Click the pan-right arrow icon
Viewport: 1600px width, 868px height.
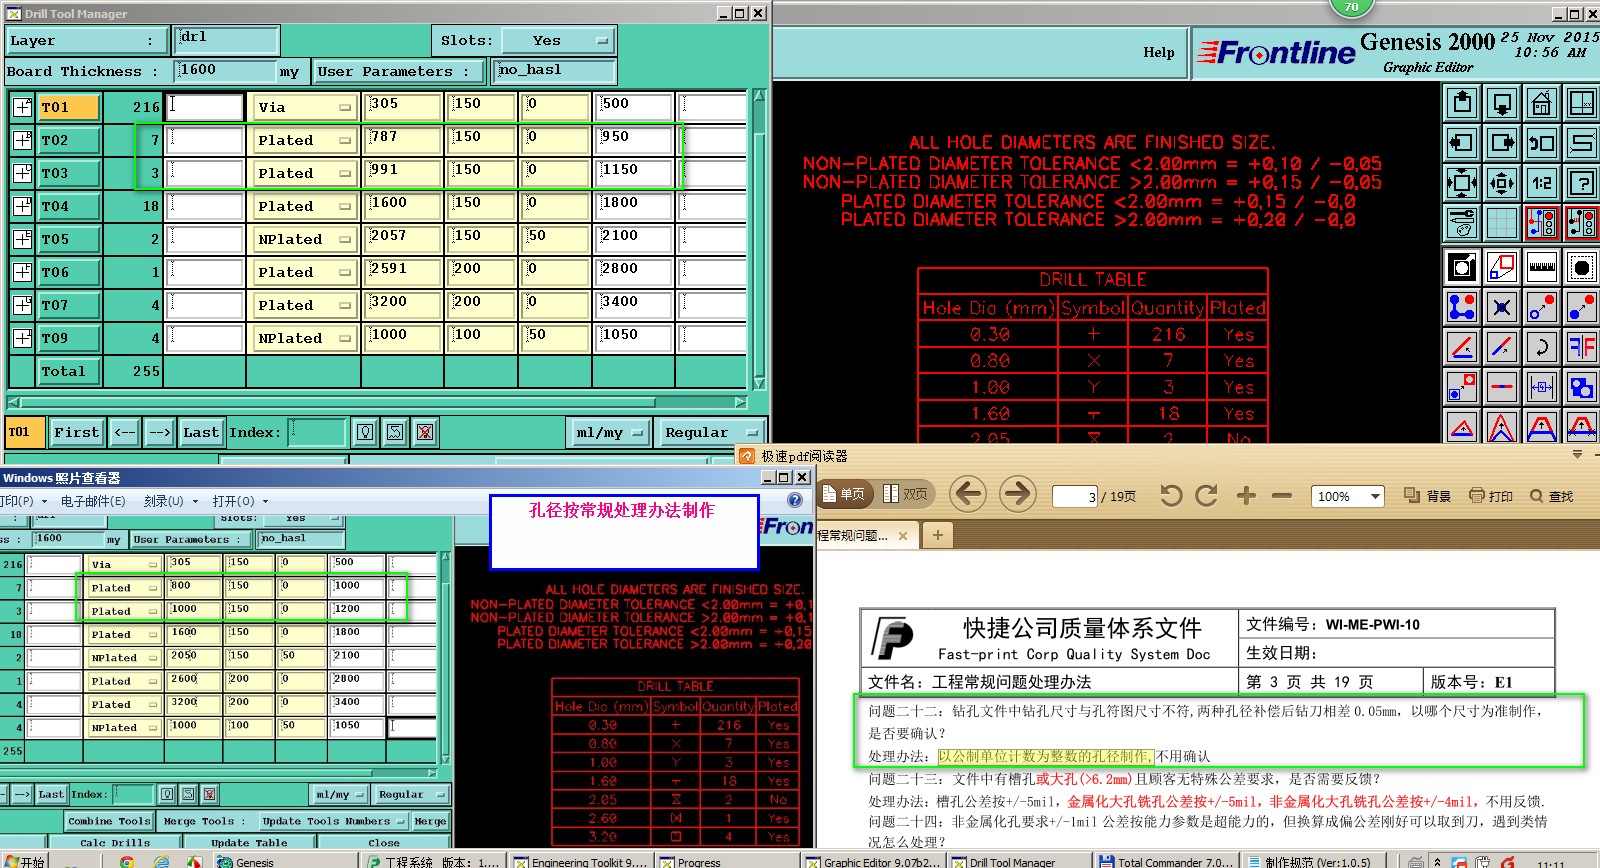pyautogui.click(x=1502, y=143)
